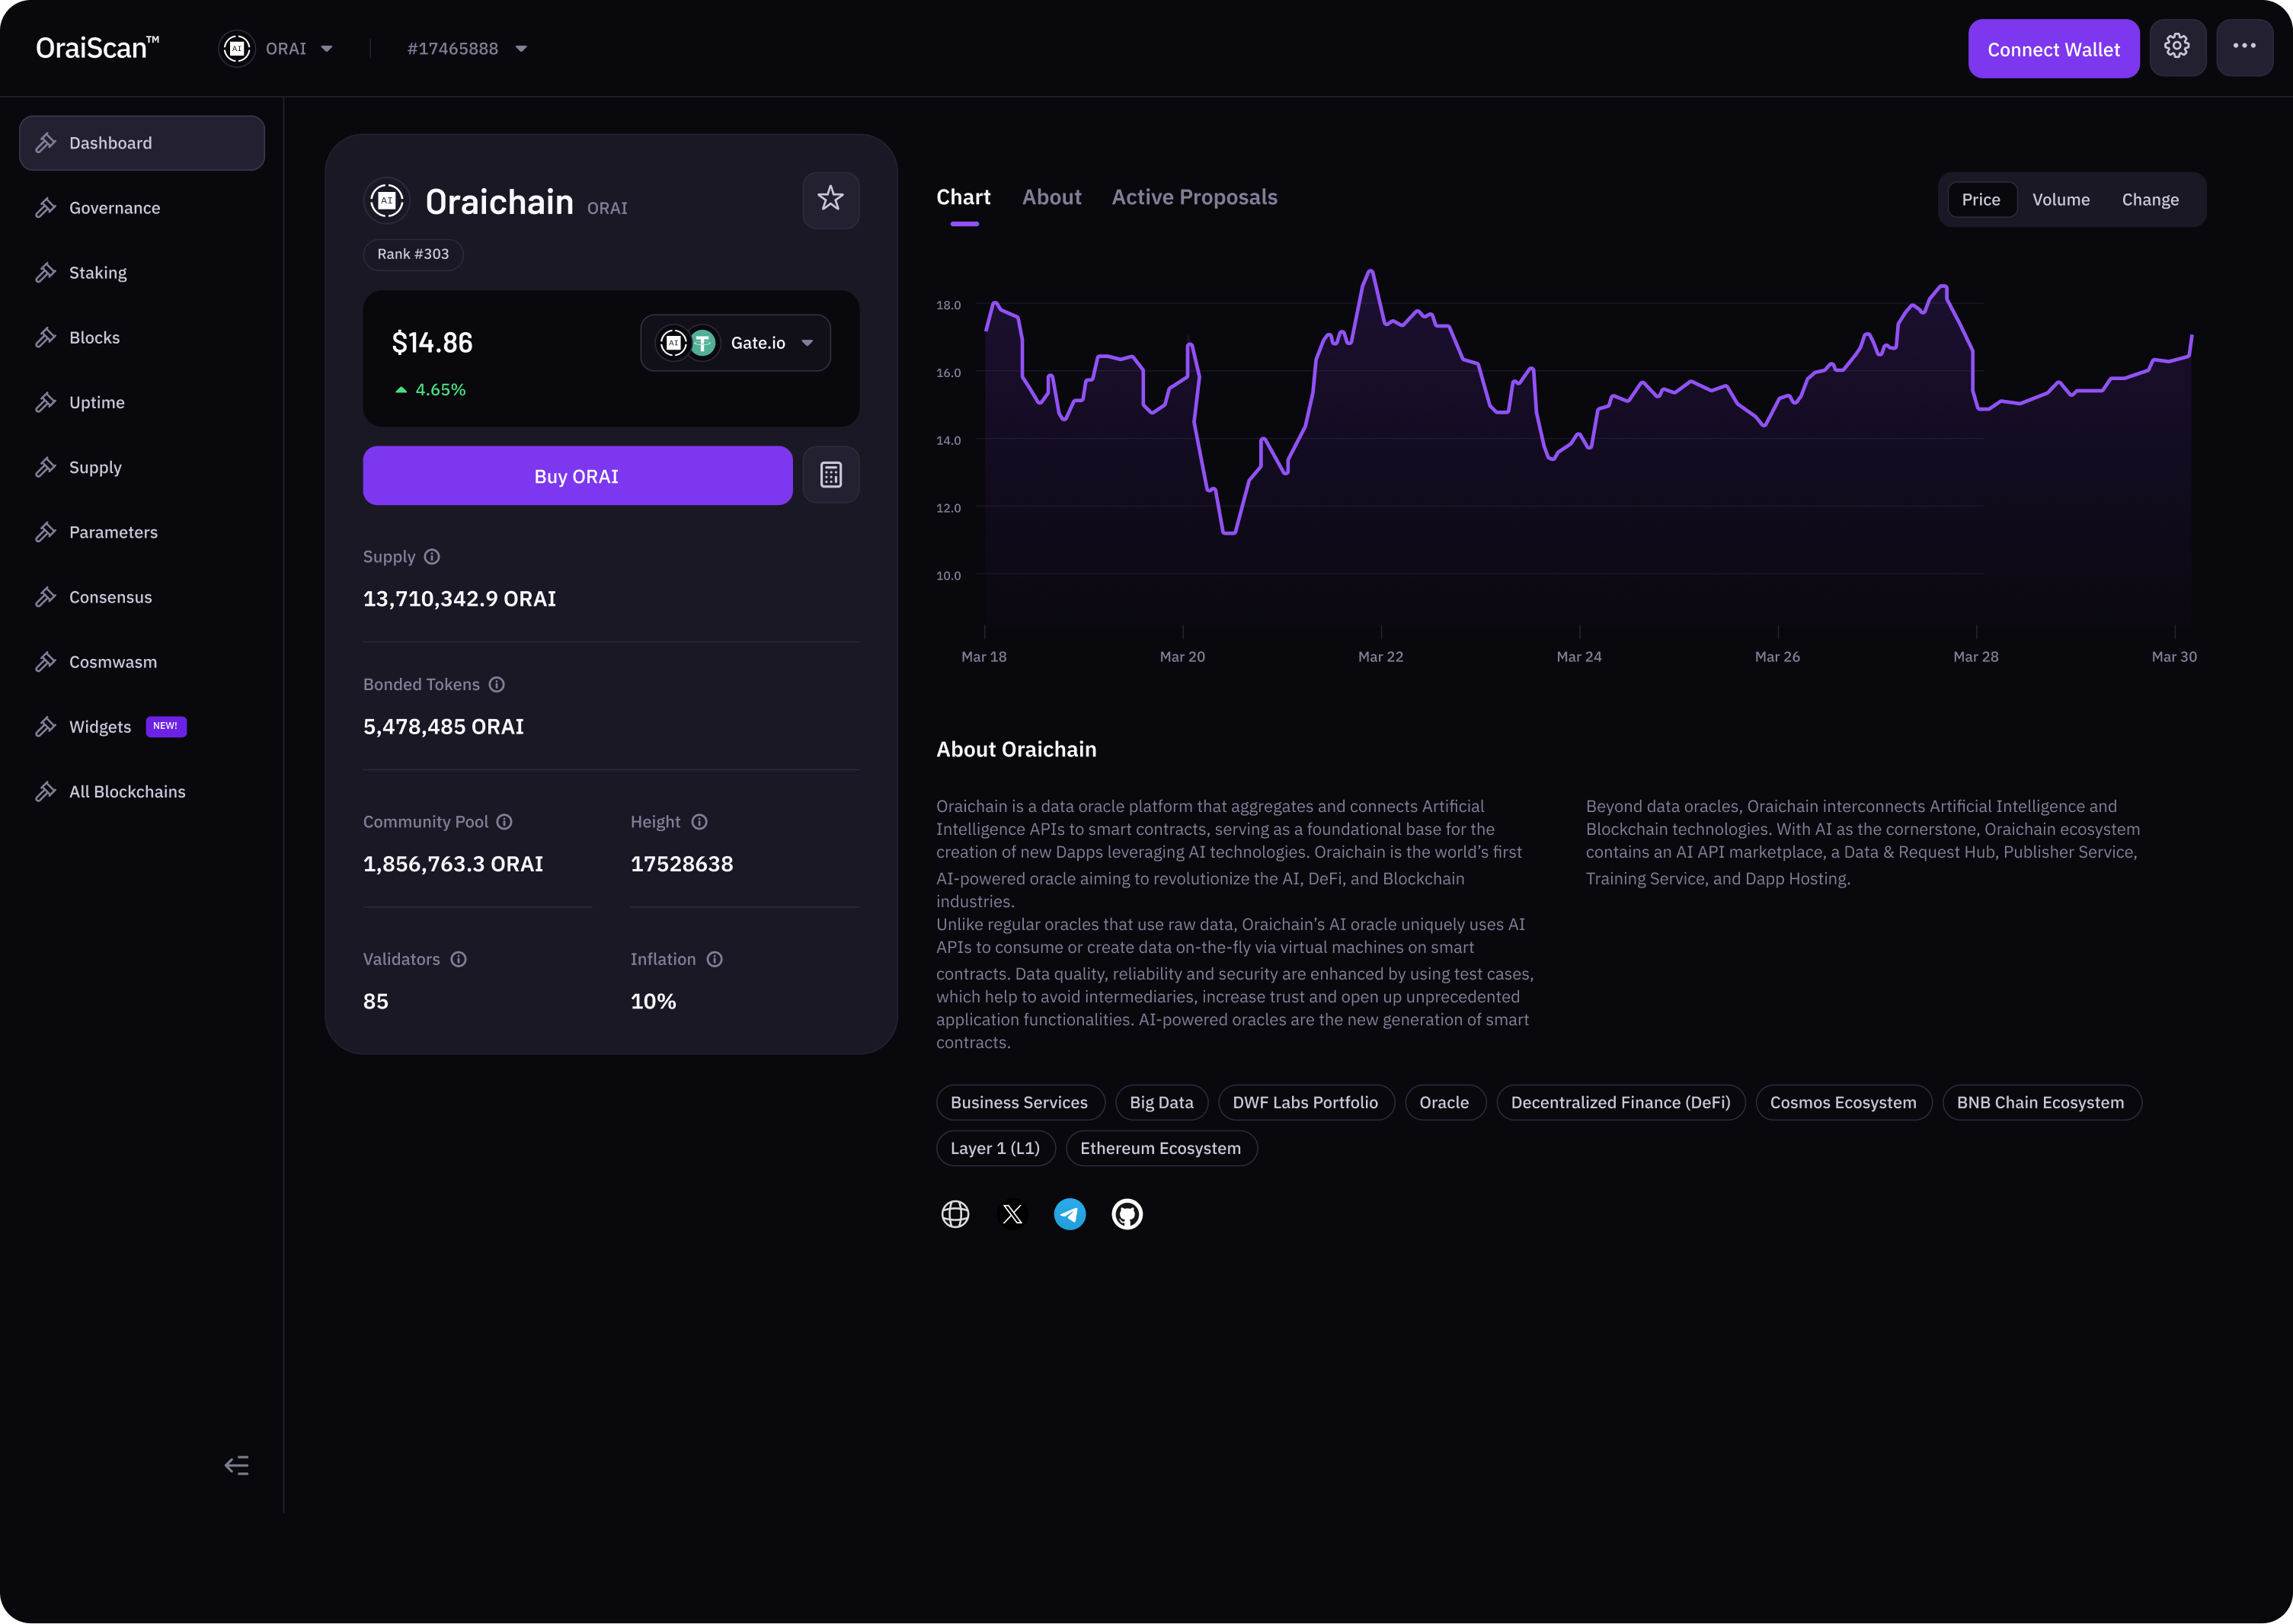Select the Oracle tag
The width and height of the screenshot is (2293, 1624).
[x=1444, y=1102]
